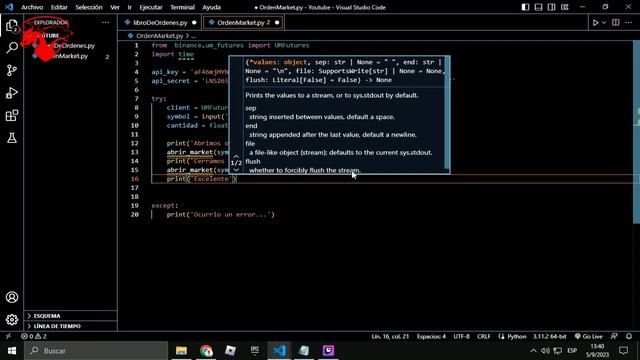Click OrdenMarket.py in the breadcrumb
This screenshot has width=640, height=360.
160,36
